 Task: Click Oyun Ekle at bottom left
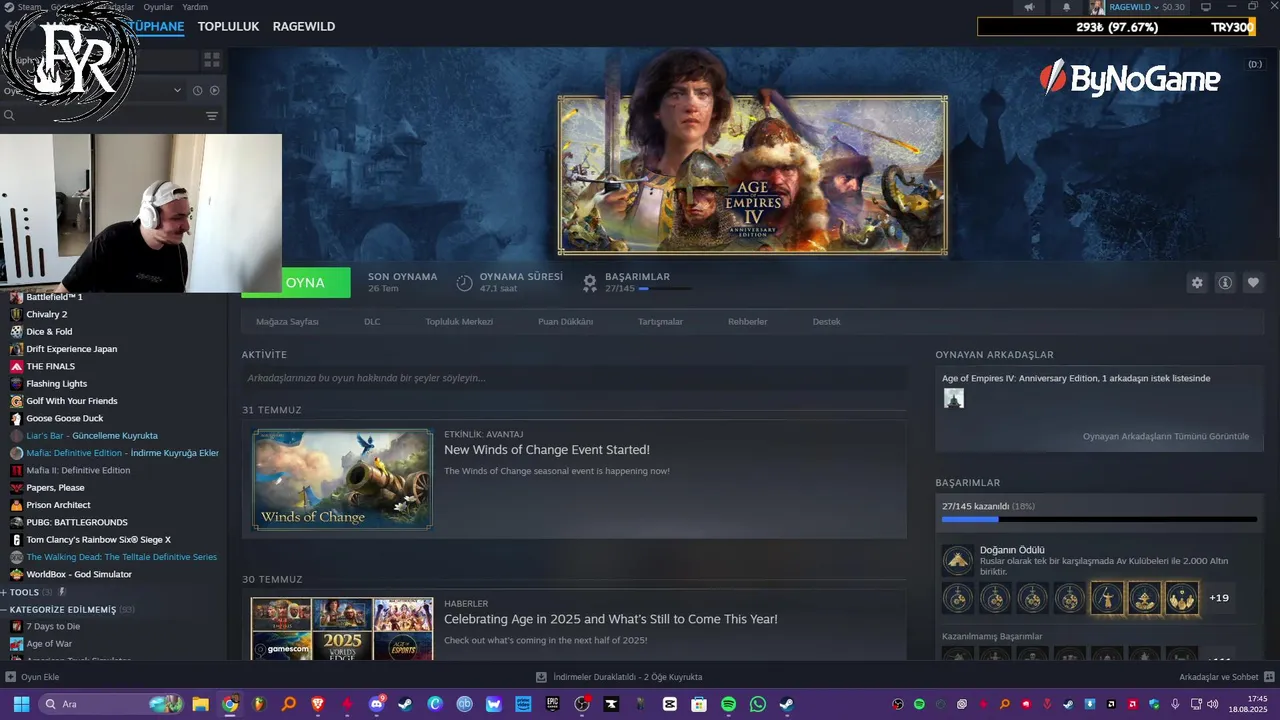[32, 677]
